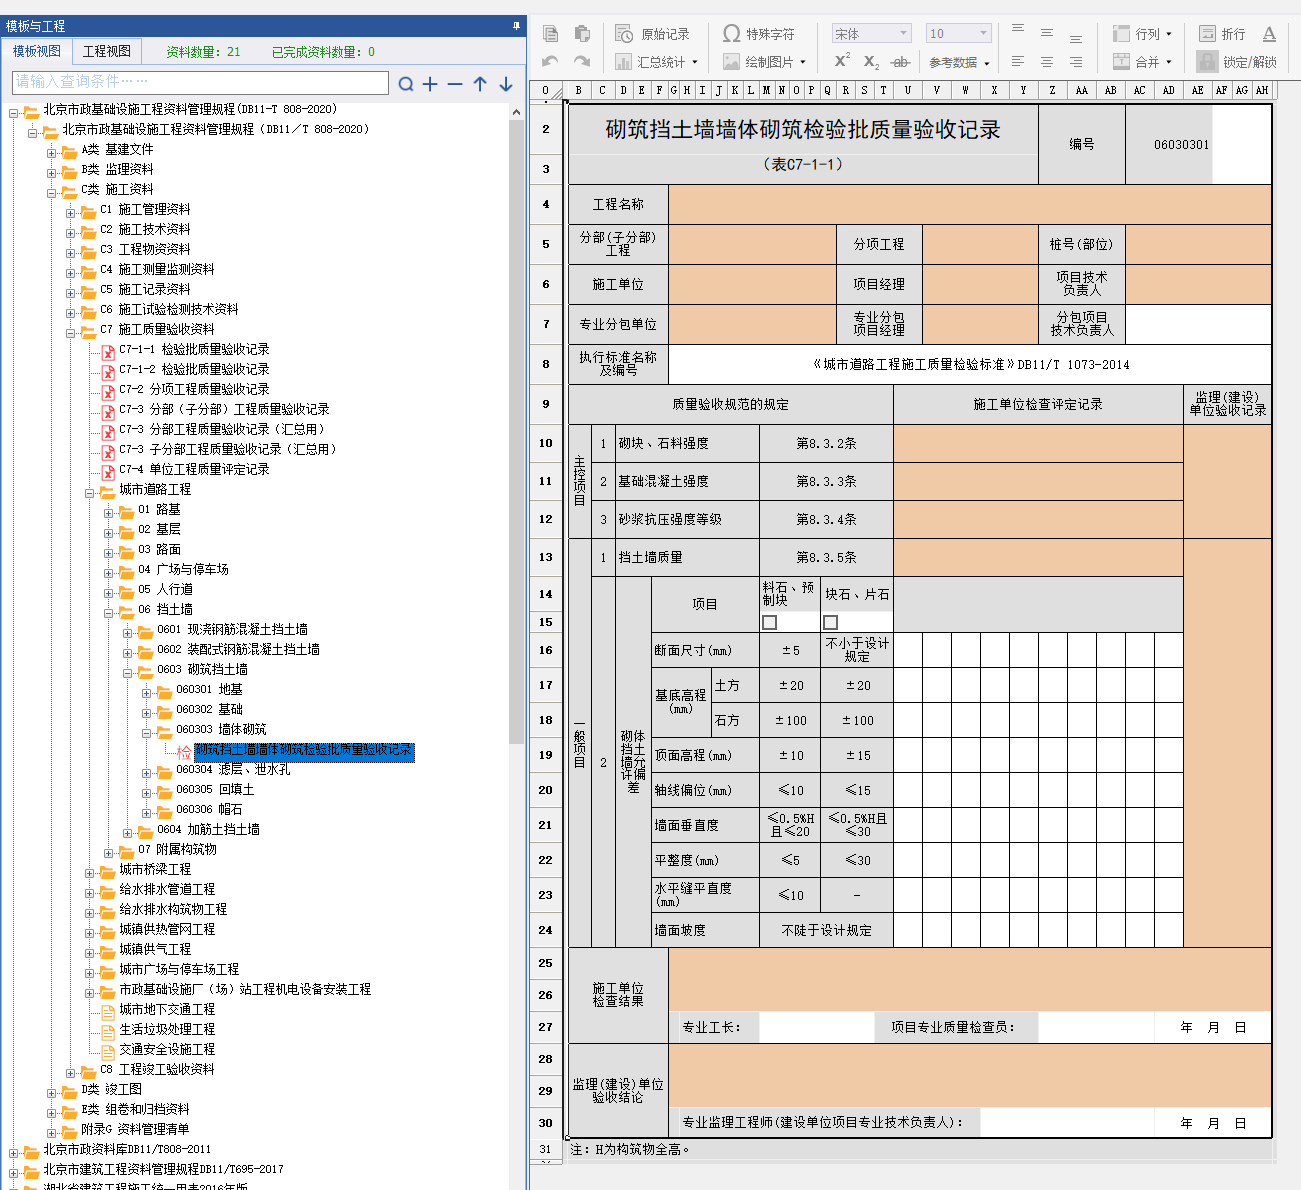
Task: Click the 锁定/解锁 lock button
Action: [1238, 62]
